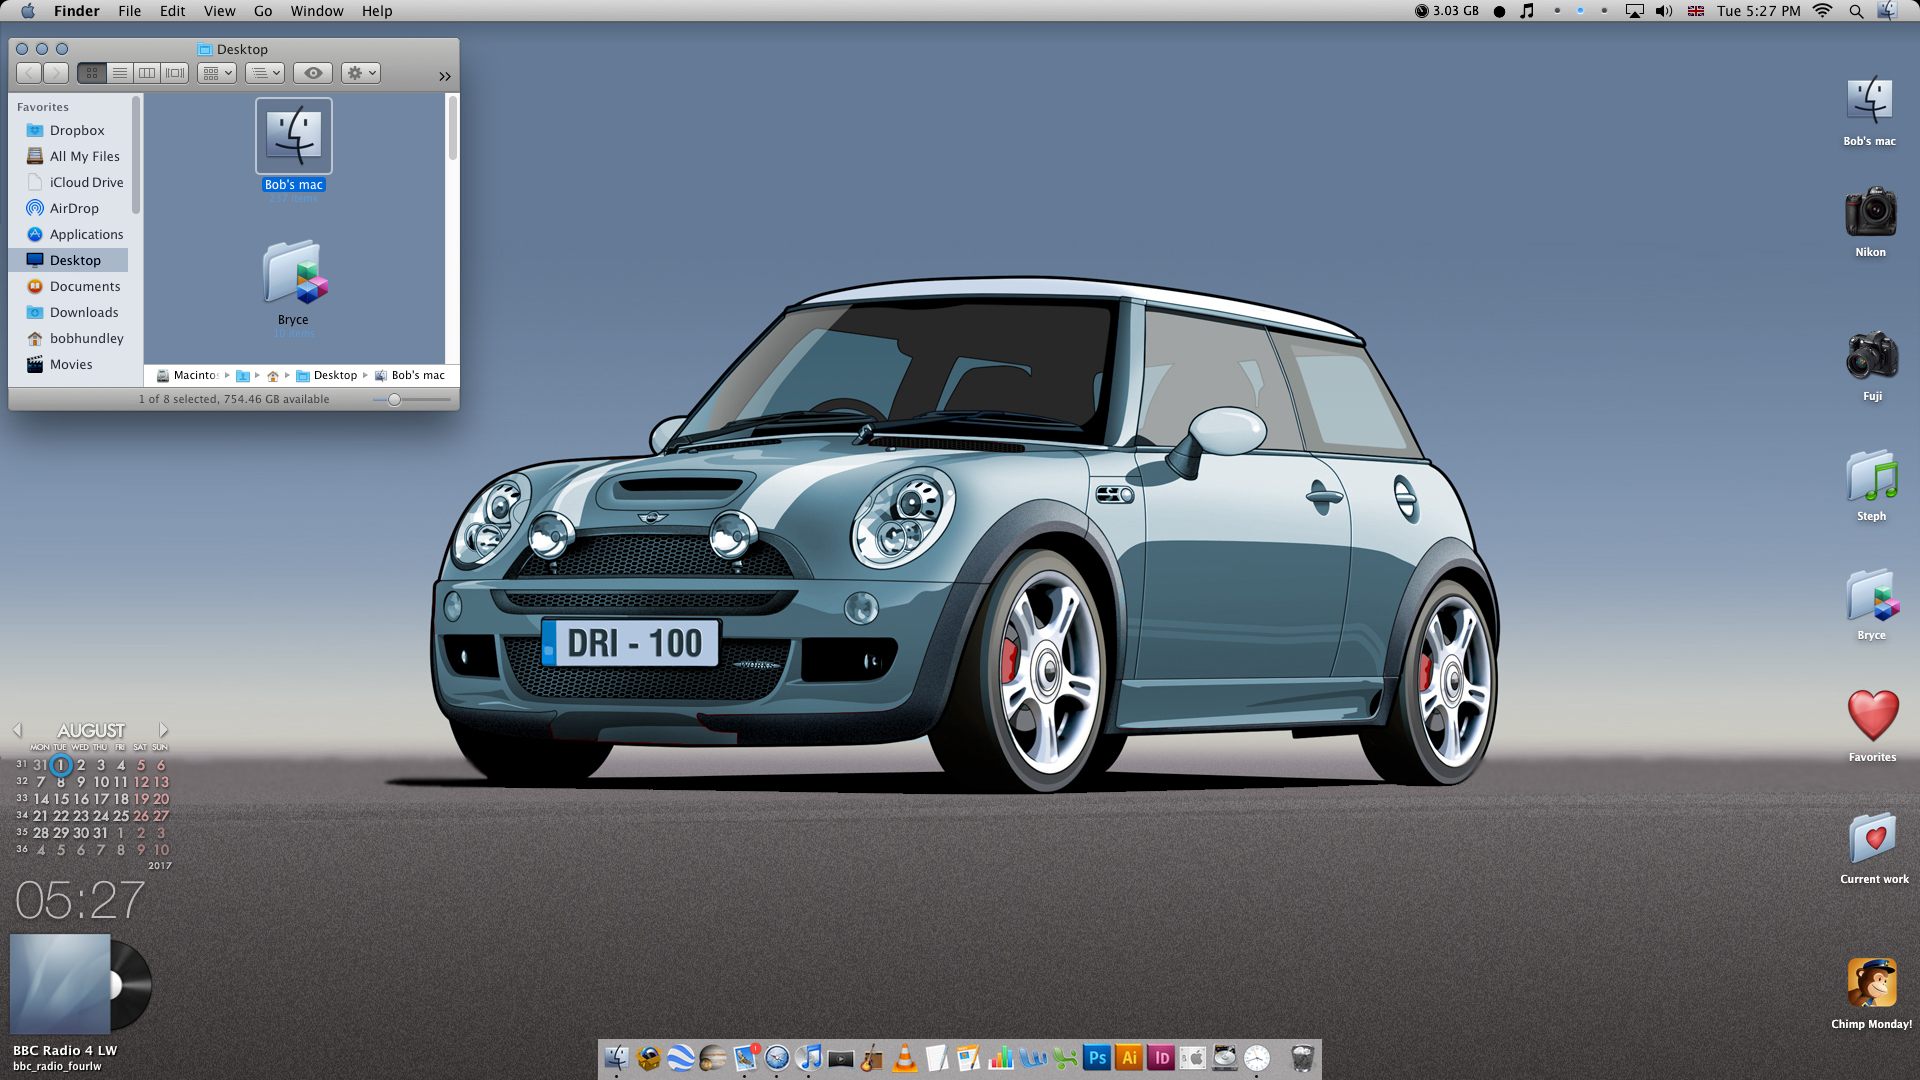Screen dimensions: 1920x1080
Task: Go to Downloads in the sidebar
Action: pos(84,312)
